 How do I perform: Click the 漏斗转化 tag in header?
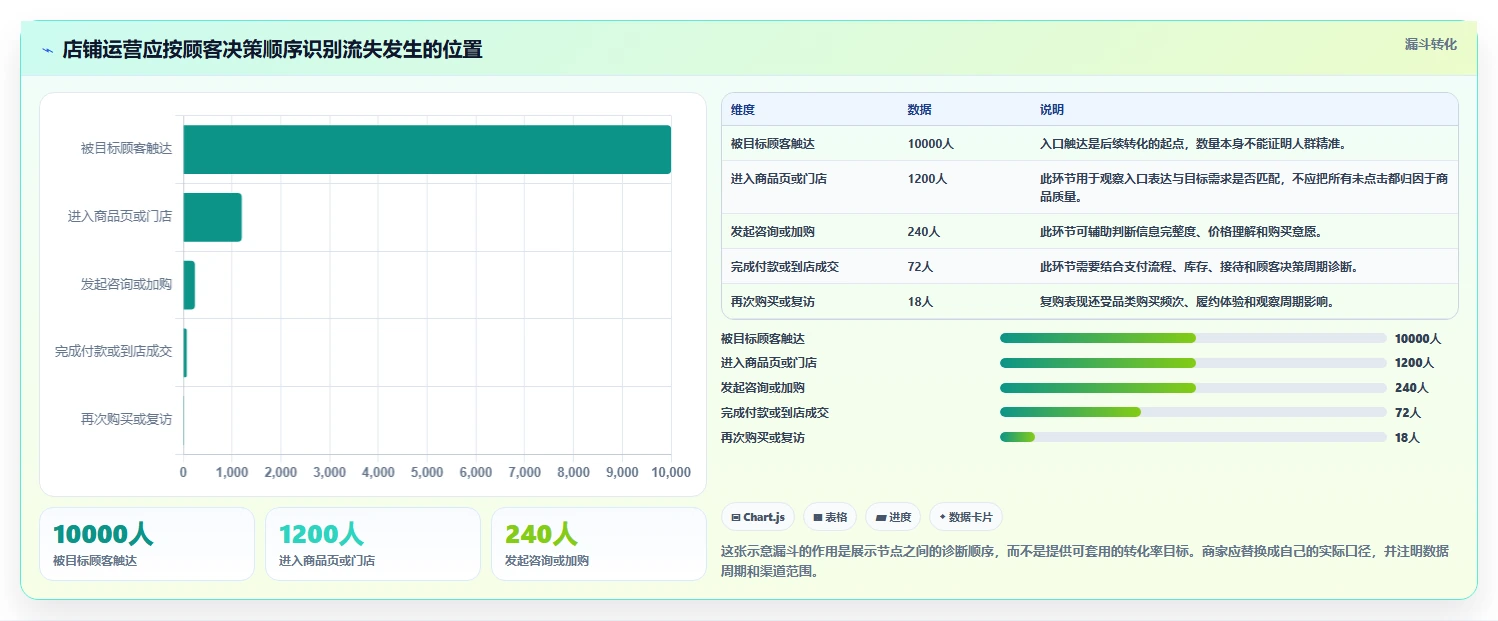(1430, 45)
